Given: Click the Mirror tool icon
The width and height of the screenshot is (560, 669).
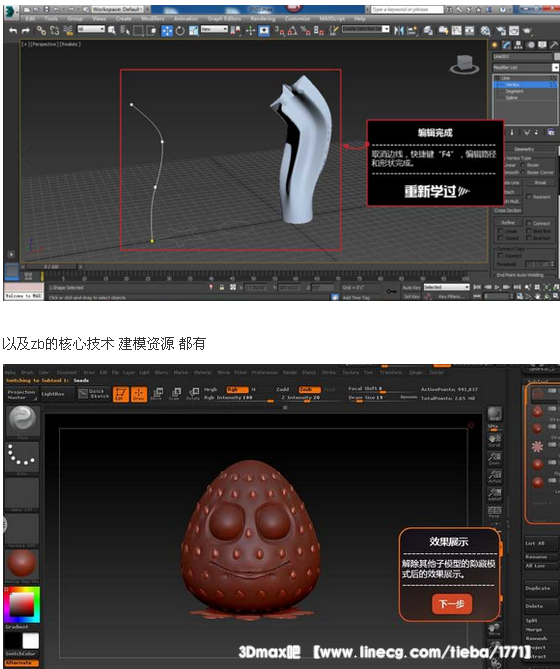Looking at the screenshot, I should [x=399, y=30].
